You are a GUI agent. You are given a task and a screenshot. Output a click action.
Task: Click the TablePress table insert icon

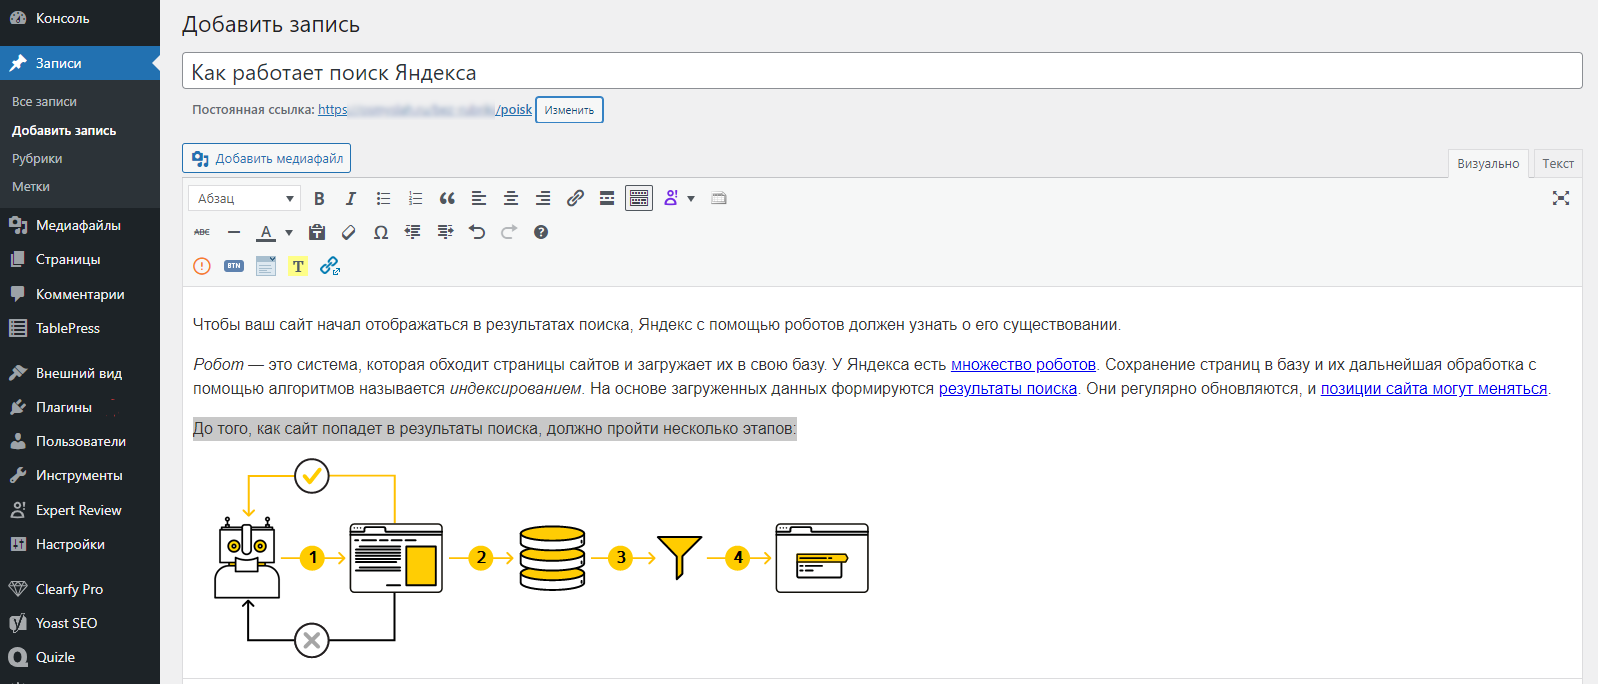[x=719, y=198]
